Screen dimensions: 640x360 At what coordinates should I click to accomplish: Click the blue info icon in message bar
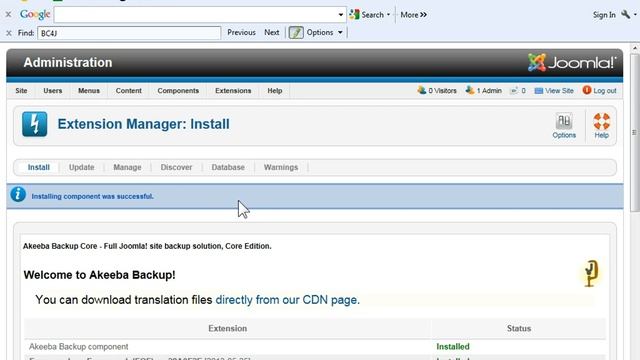click(x=18, y=195)
